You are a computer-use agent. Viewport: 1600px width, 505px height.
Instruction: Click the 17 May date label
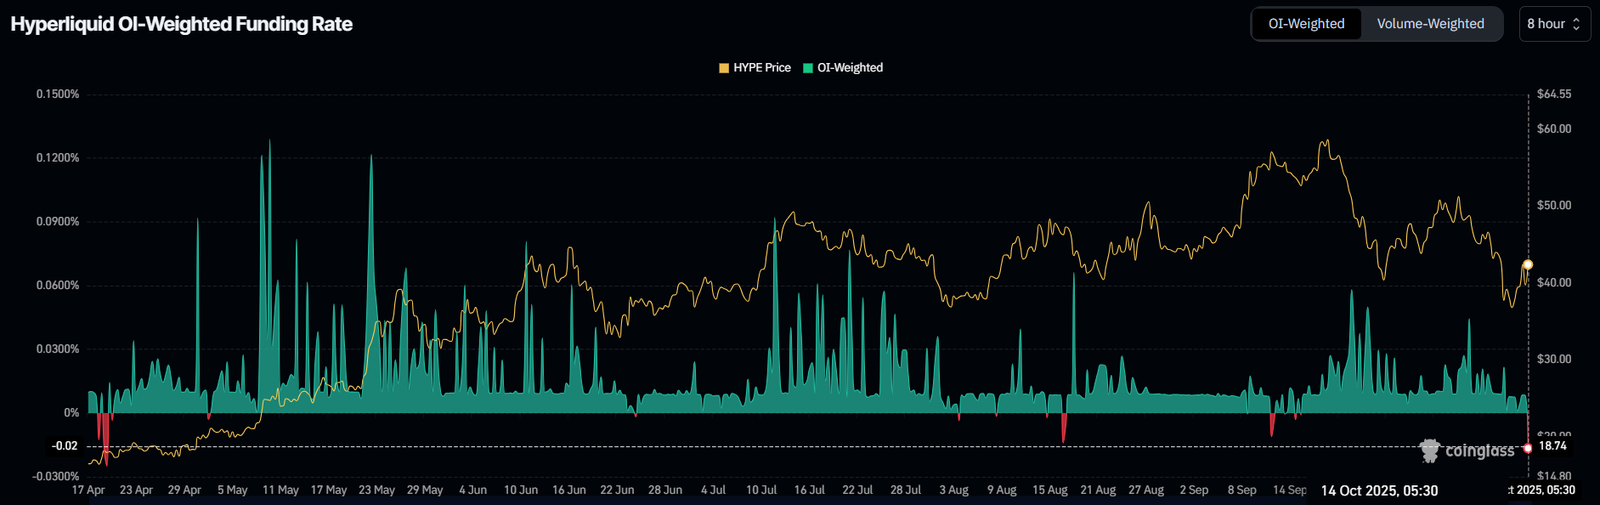[x=329, y=490]
